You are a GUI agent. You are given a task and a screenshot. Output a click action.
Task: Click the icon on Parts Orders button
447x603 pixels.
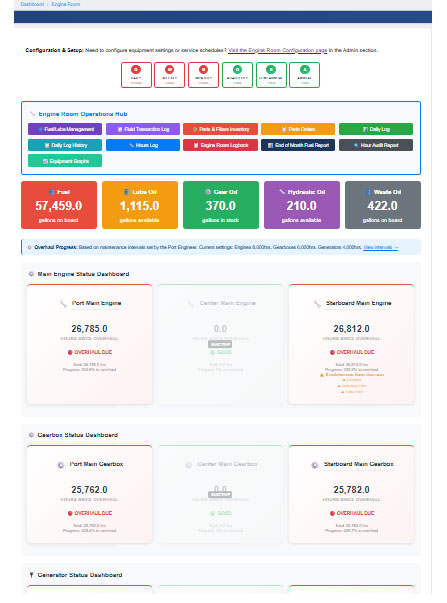284,129
